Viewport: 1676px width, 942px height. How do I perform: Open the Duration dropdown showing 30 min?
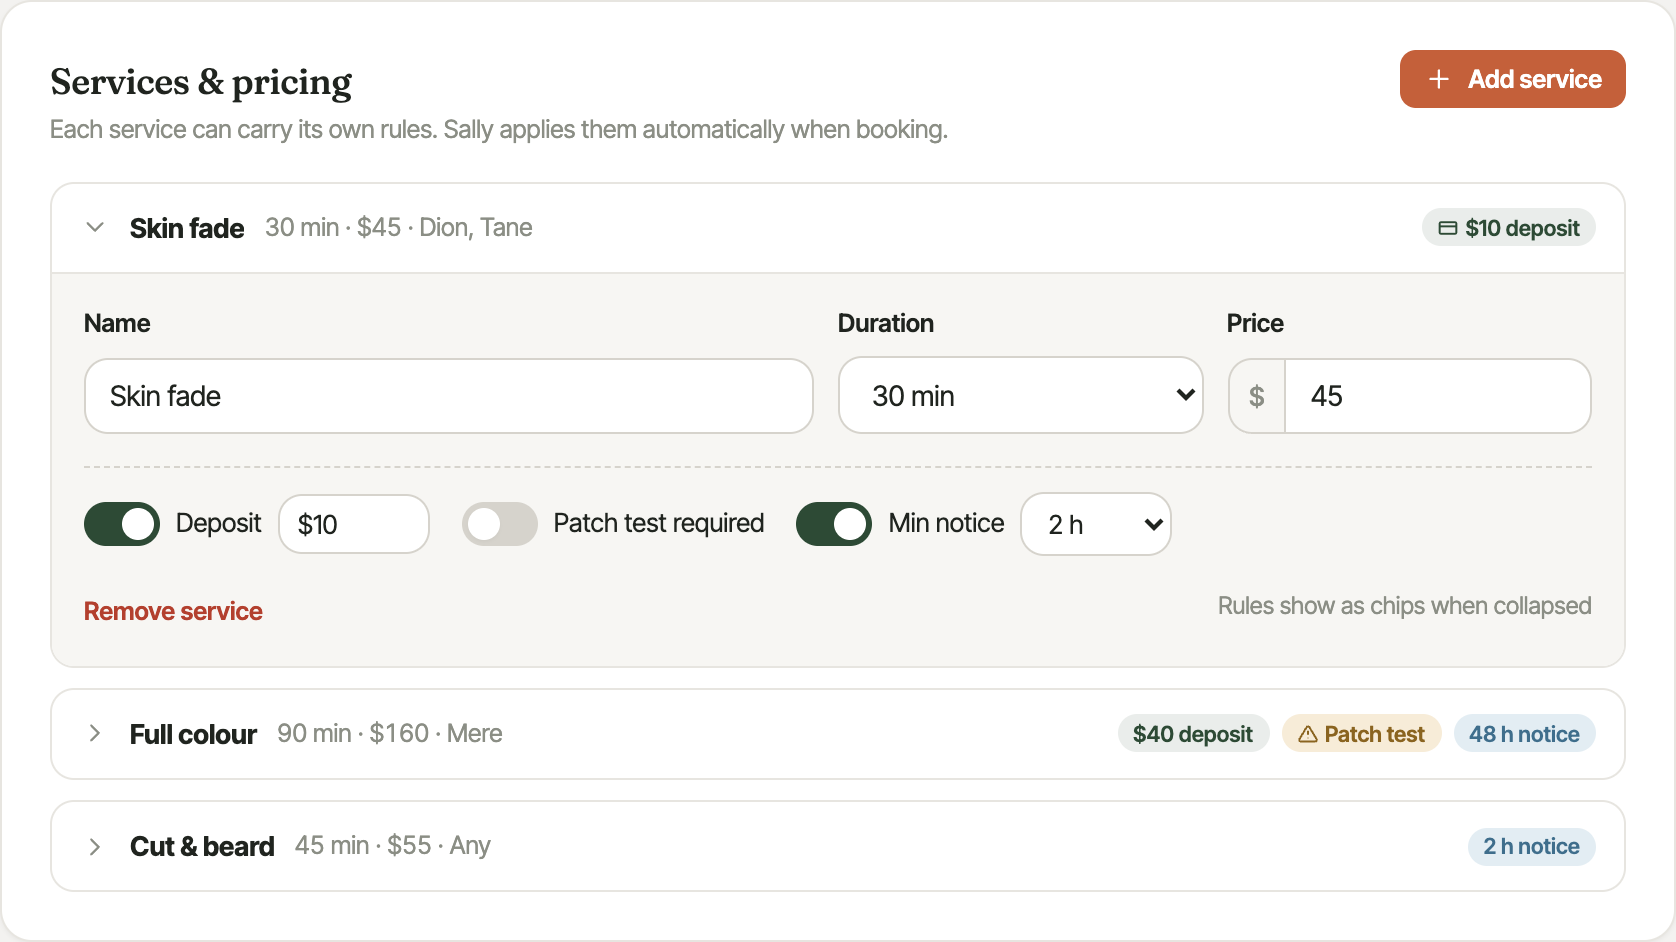pos(1020,396)
